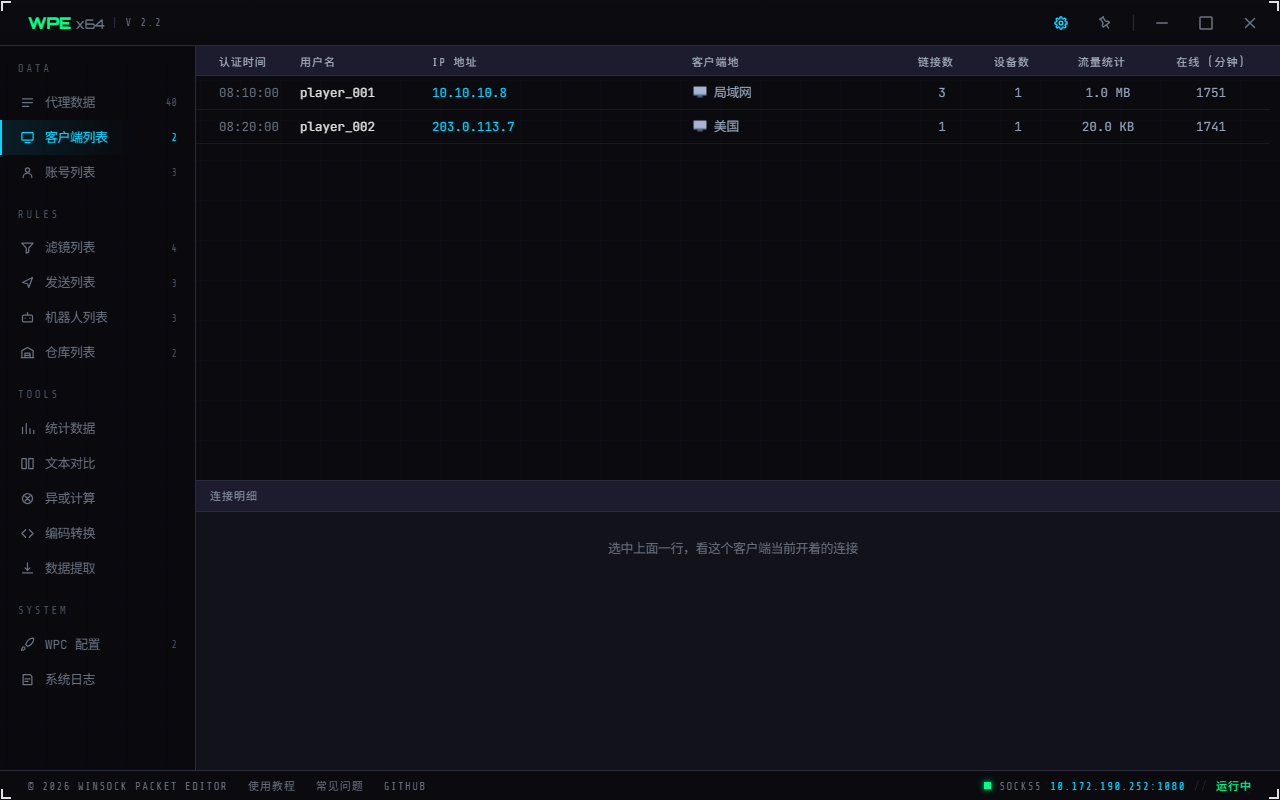Click the person icon for 账号列表

click(x=27, y=172)
